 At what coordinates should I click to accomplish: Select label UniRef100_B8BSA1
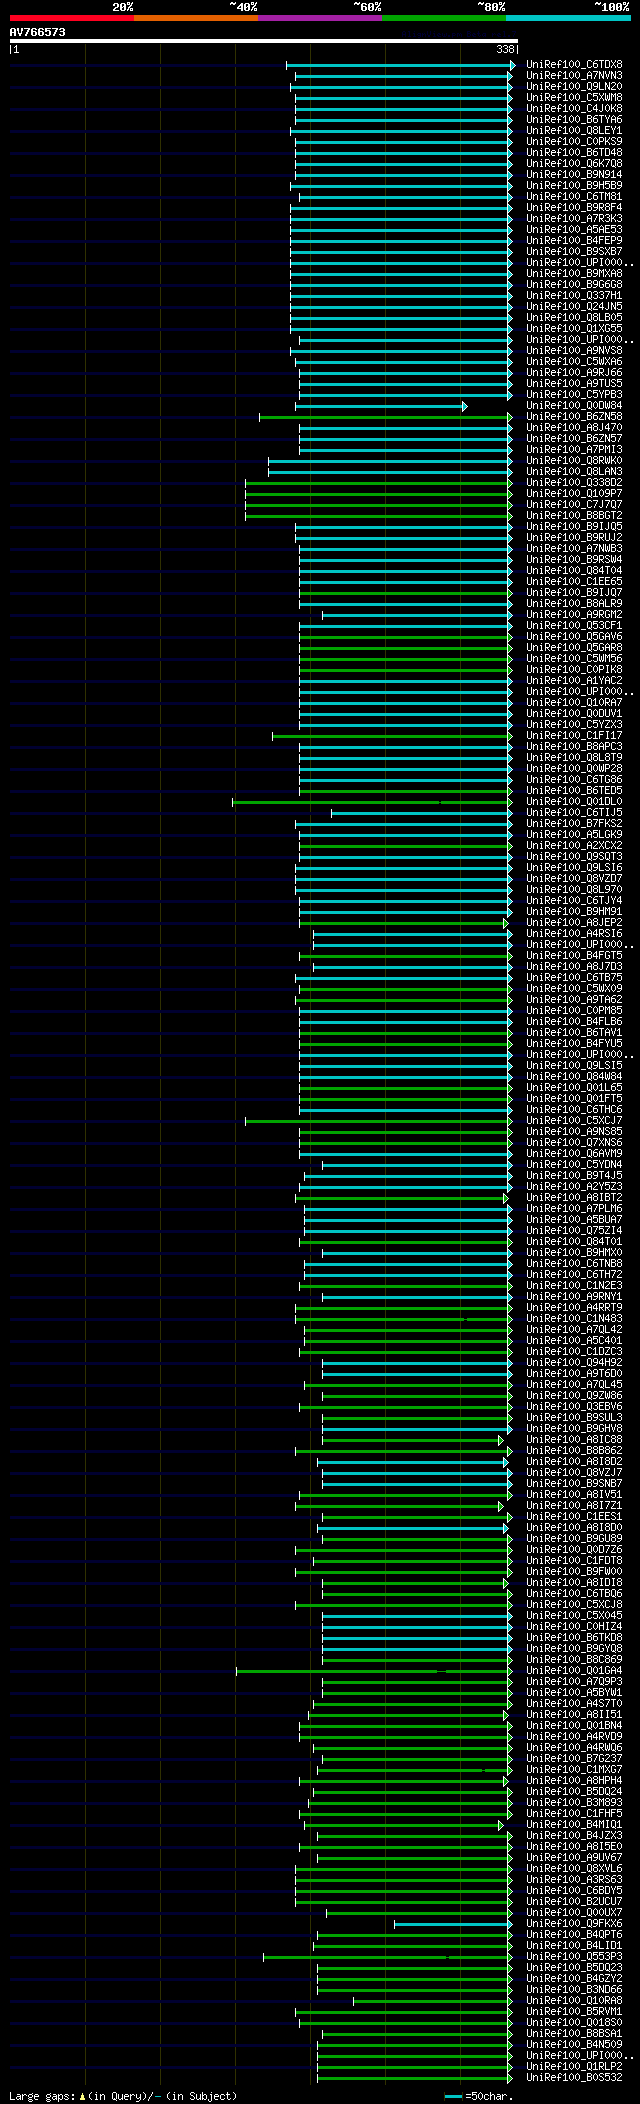pyautogui.click(x=574, y=2034)
